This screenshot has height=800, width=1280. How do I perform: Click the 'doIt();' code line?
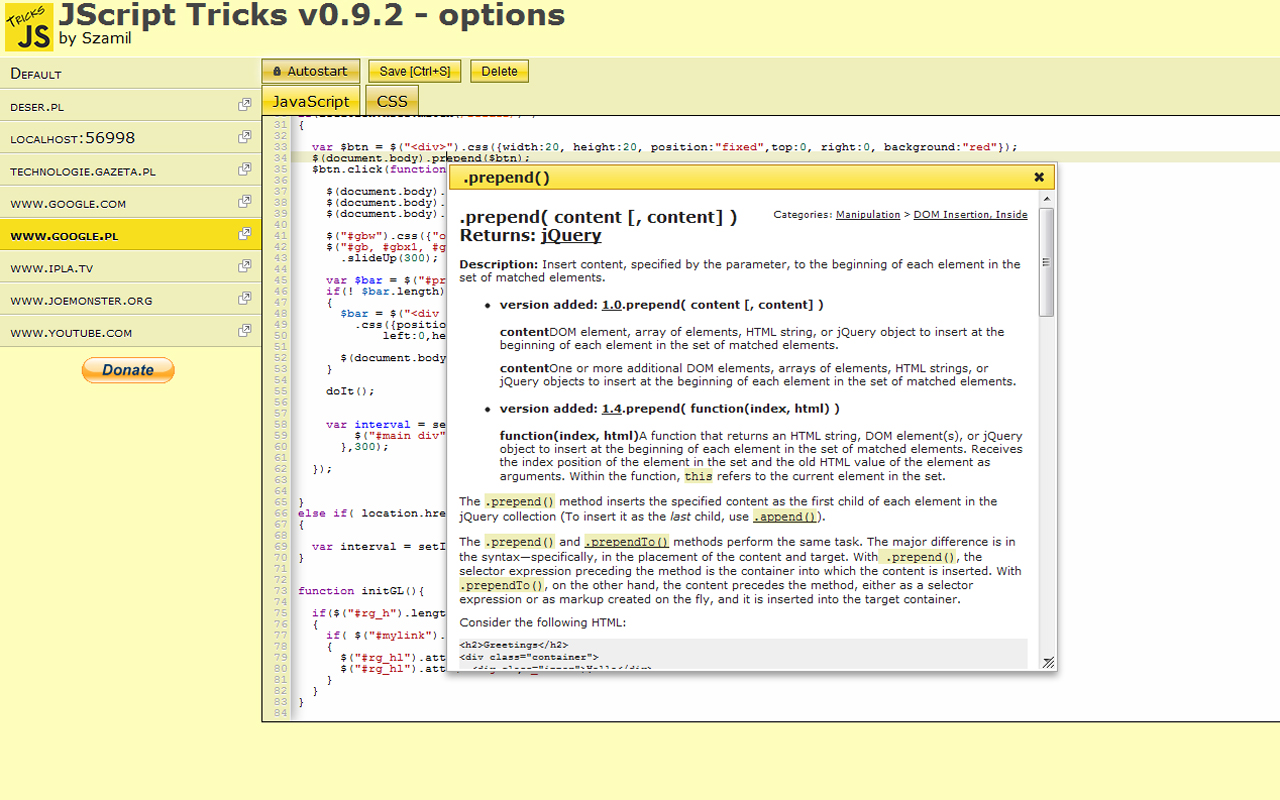tap(350, 391)
